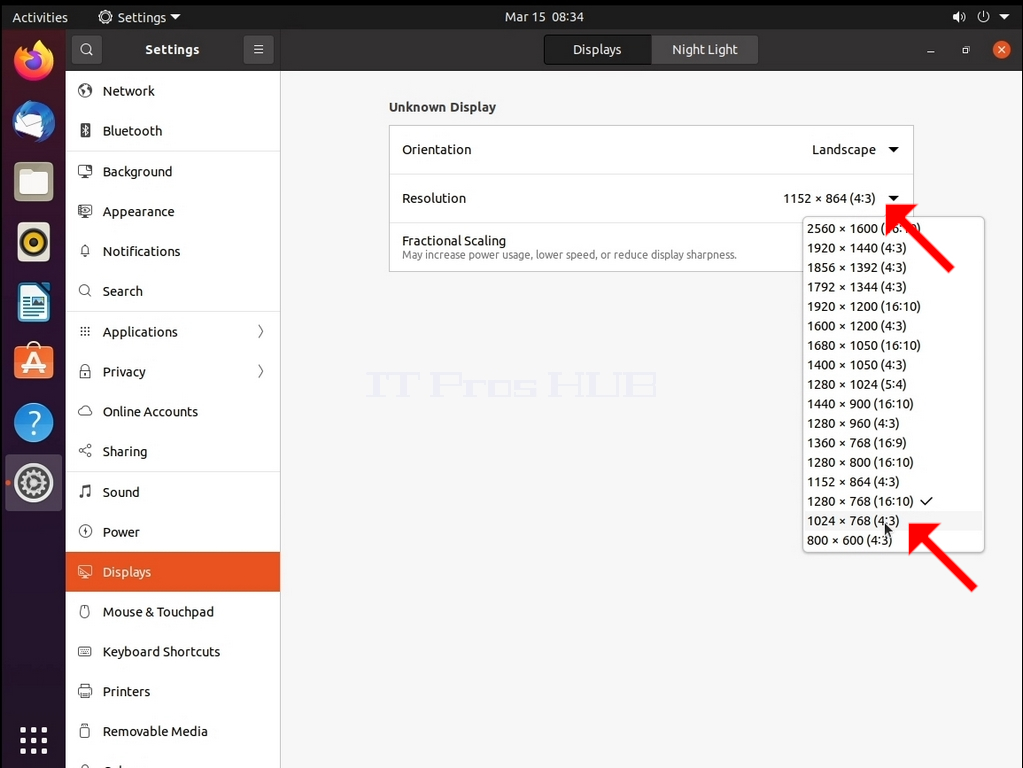Choose 800 × 600 (4:3) resolution

[x=893, y=540]
